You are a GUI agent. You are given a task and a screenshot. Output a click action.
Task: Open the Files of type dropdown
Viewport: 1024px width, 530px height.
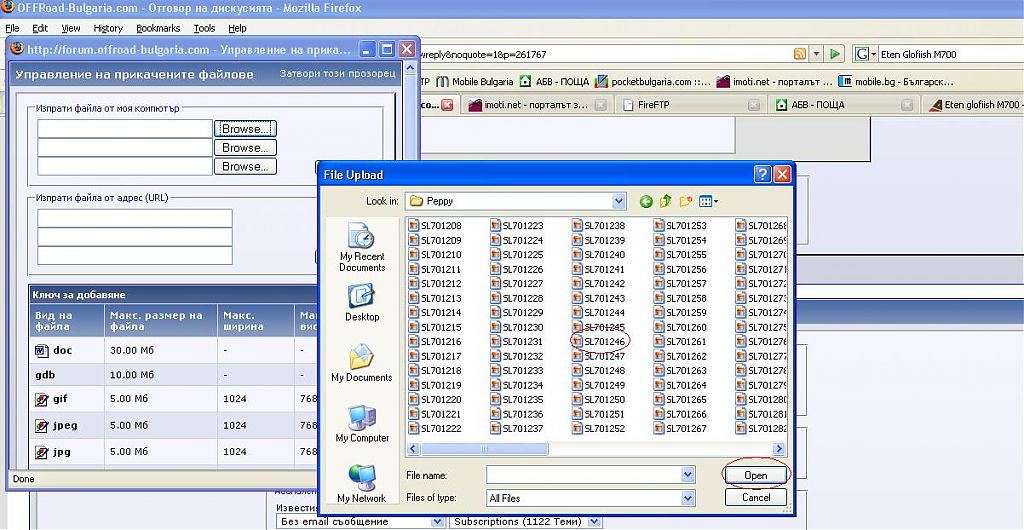click(x=687, y=497)
